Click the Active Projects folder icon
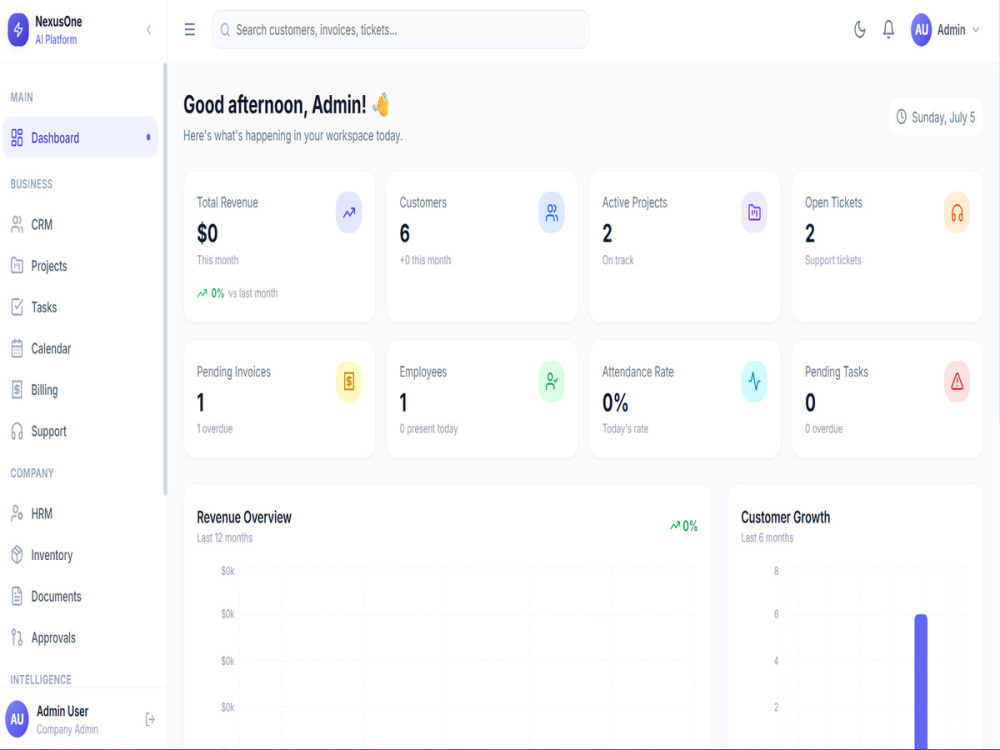 (754, 212)
